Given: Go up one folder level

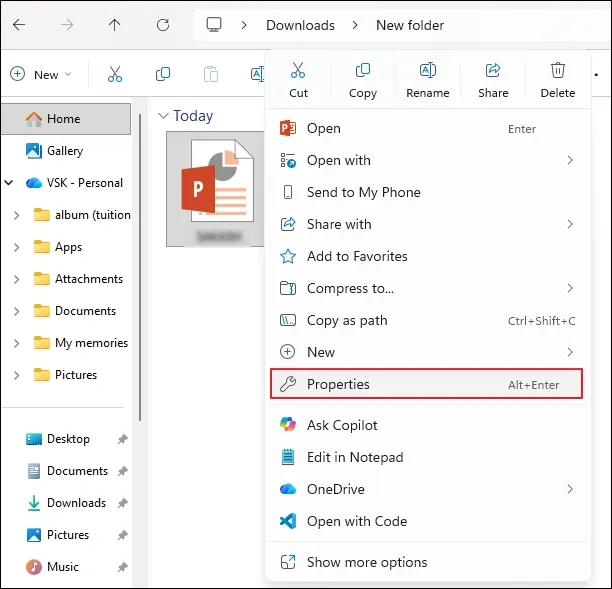Looking at the screenshot, I should pos(114,25).
